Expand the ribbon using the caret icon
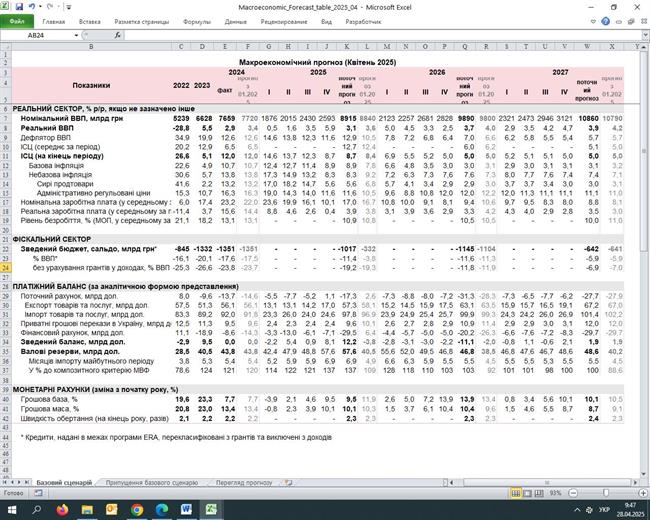This screenshot has height=520, width=650. [x=593, y=22]
